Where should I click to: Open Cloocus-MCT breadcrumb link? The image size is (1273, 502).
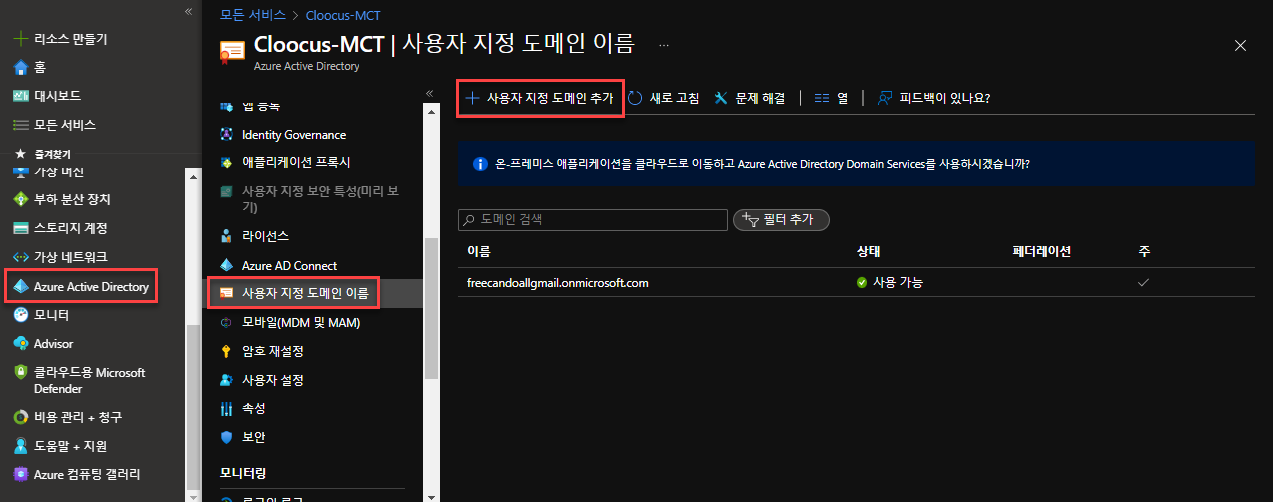tap(342, 15)
